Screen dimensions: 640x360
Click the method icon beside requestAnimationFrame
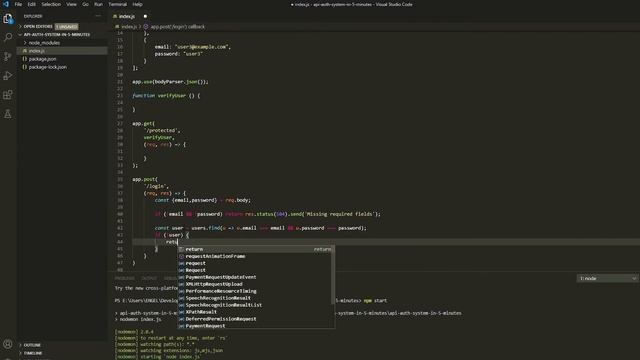[x=182, y=256]
